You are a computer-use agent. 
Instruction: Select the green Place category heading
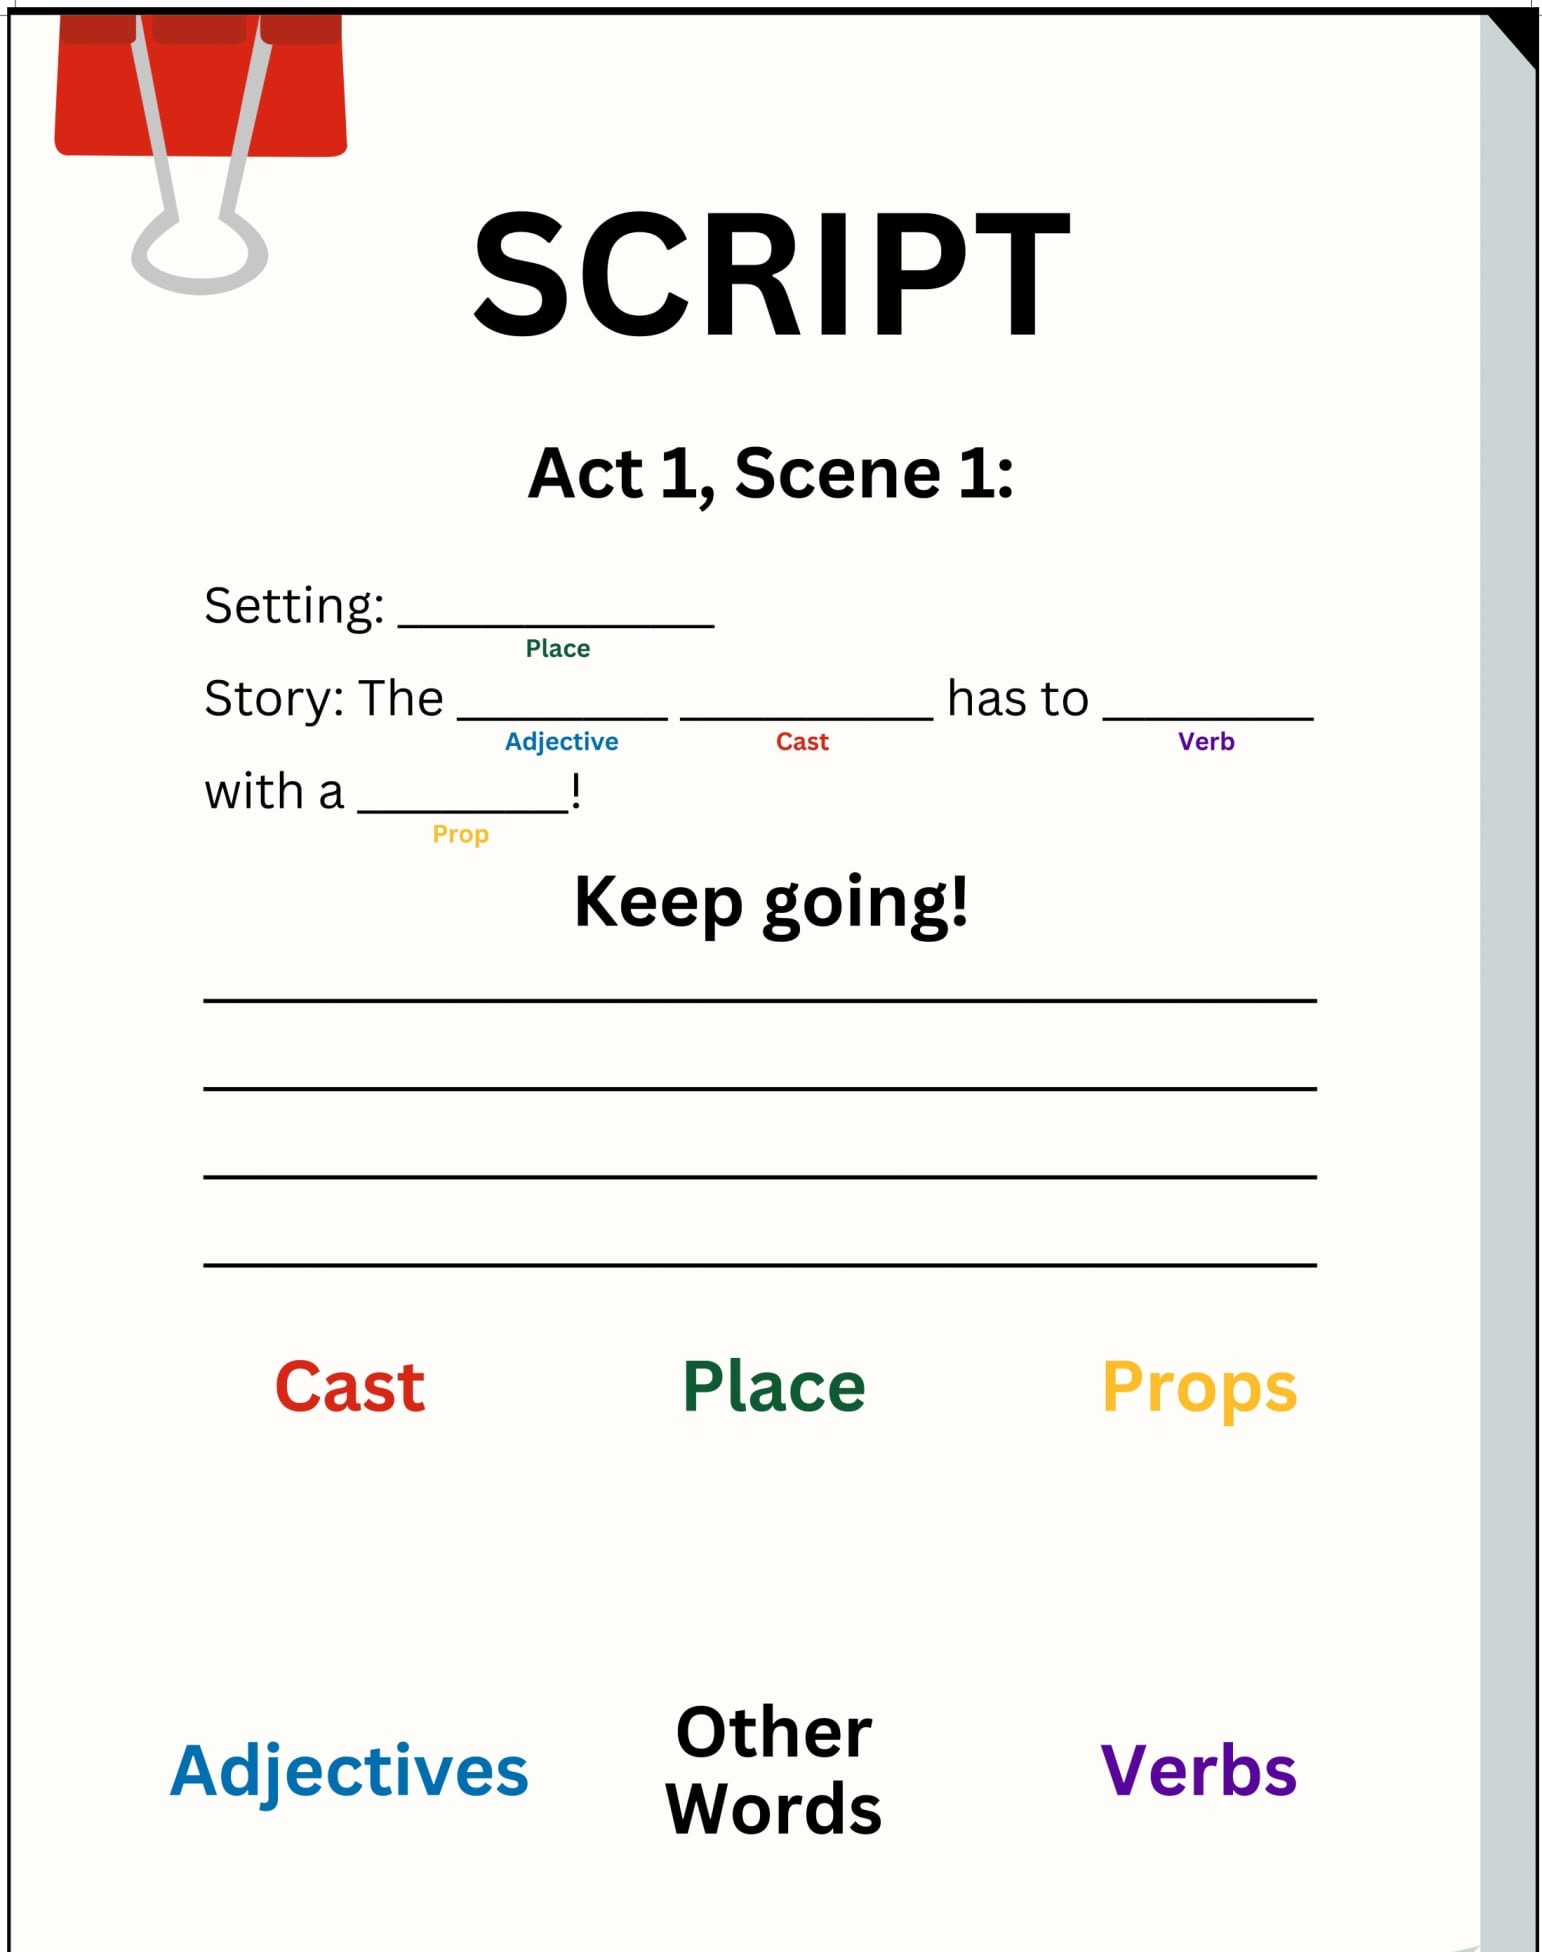point(774,1387)
